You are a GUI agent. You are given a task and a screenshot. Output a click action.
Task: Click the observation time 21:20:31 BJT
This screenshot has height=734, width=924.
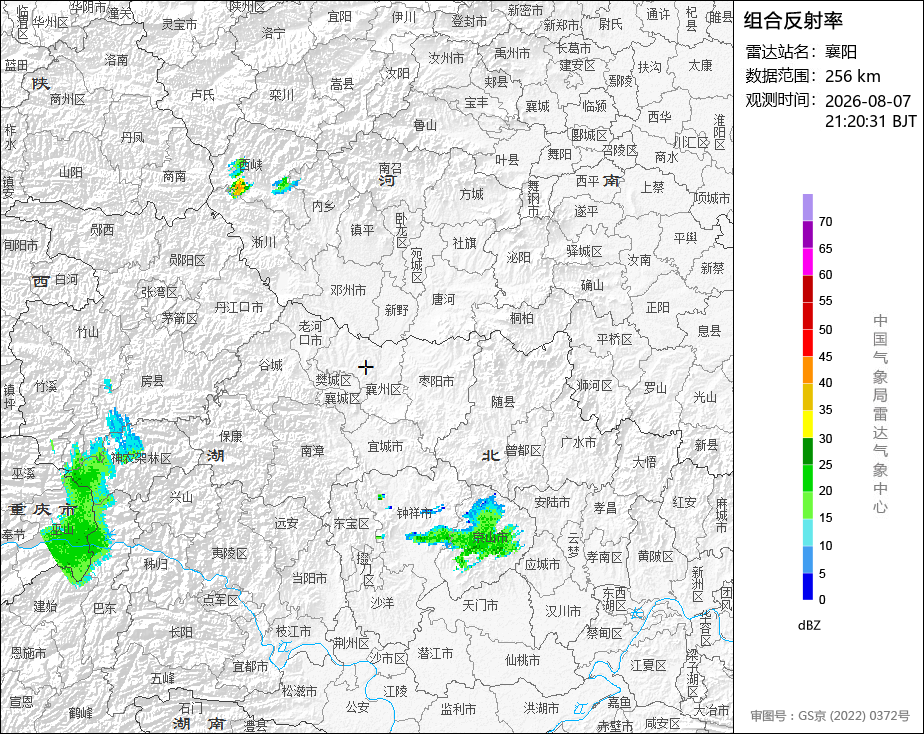pos(870,121)
